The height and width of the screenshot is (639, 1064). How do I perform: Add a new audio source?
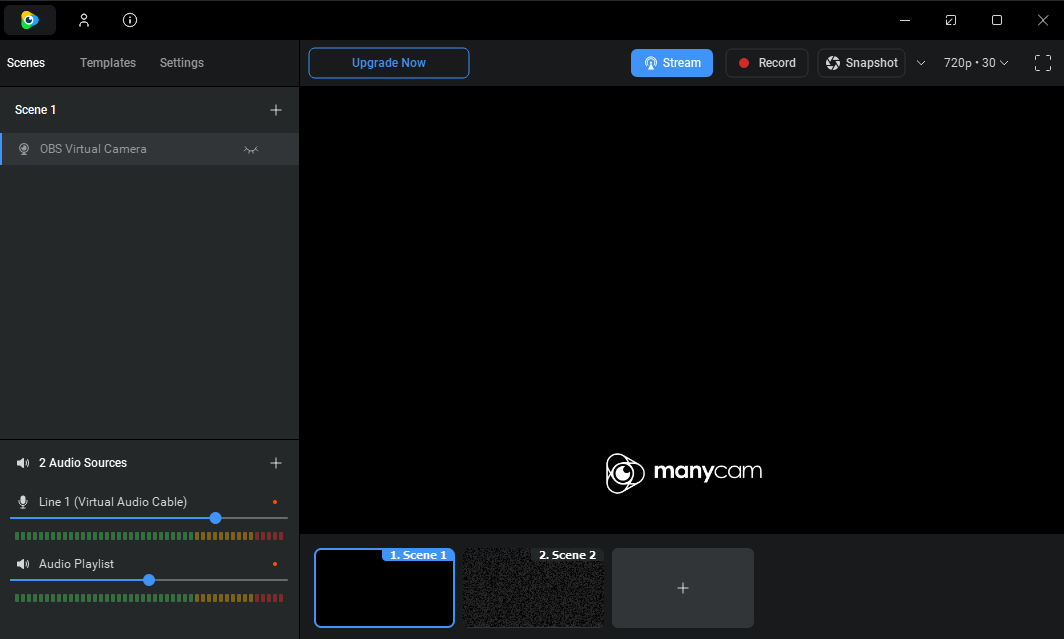[276, 463]
